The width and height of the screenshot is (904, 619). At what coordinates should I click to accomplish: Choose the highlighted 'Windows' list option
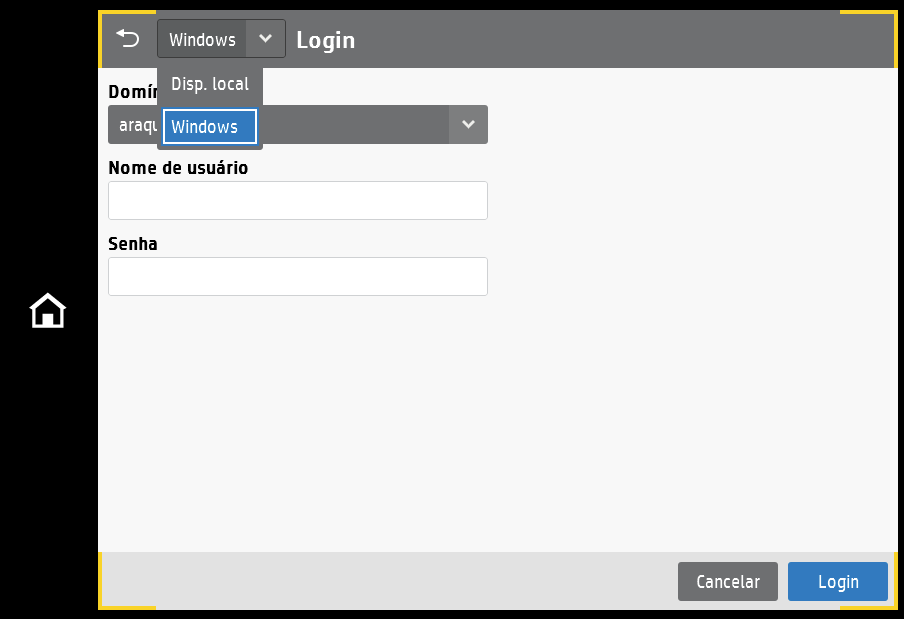tap(210, 127)
